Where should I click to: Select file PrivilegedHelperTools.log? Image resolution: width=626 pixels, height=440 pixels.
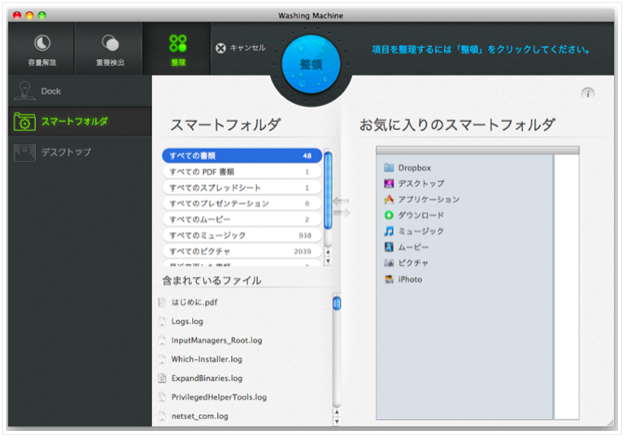click(x=219, y=397)
